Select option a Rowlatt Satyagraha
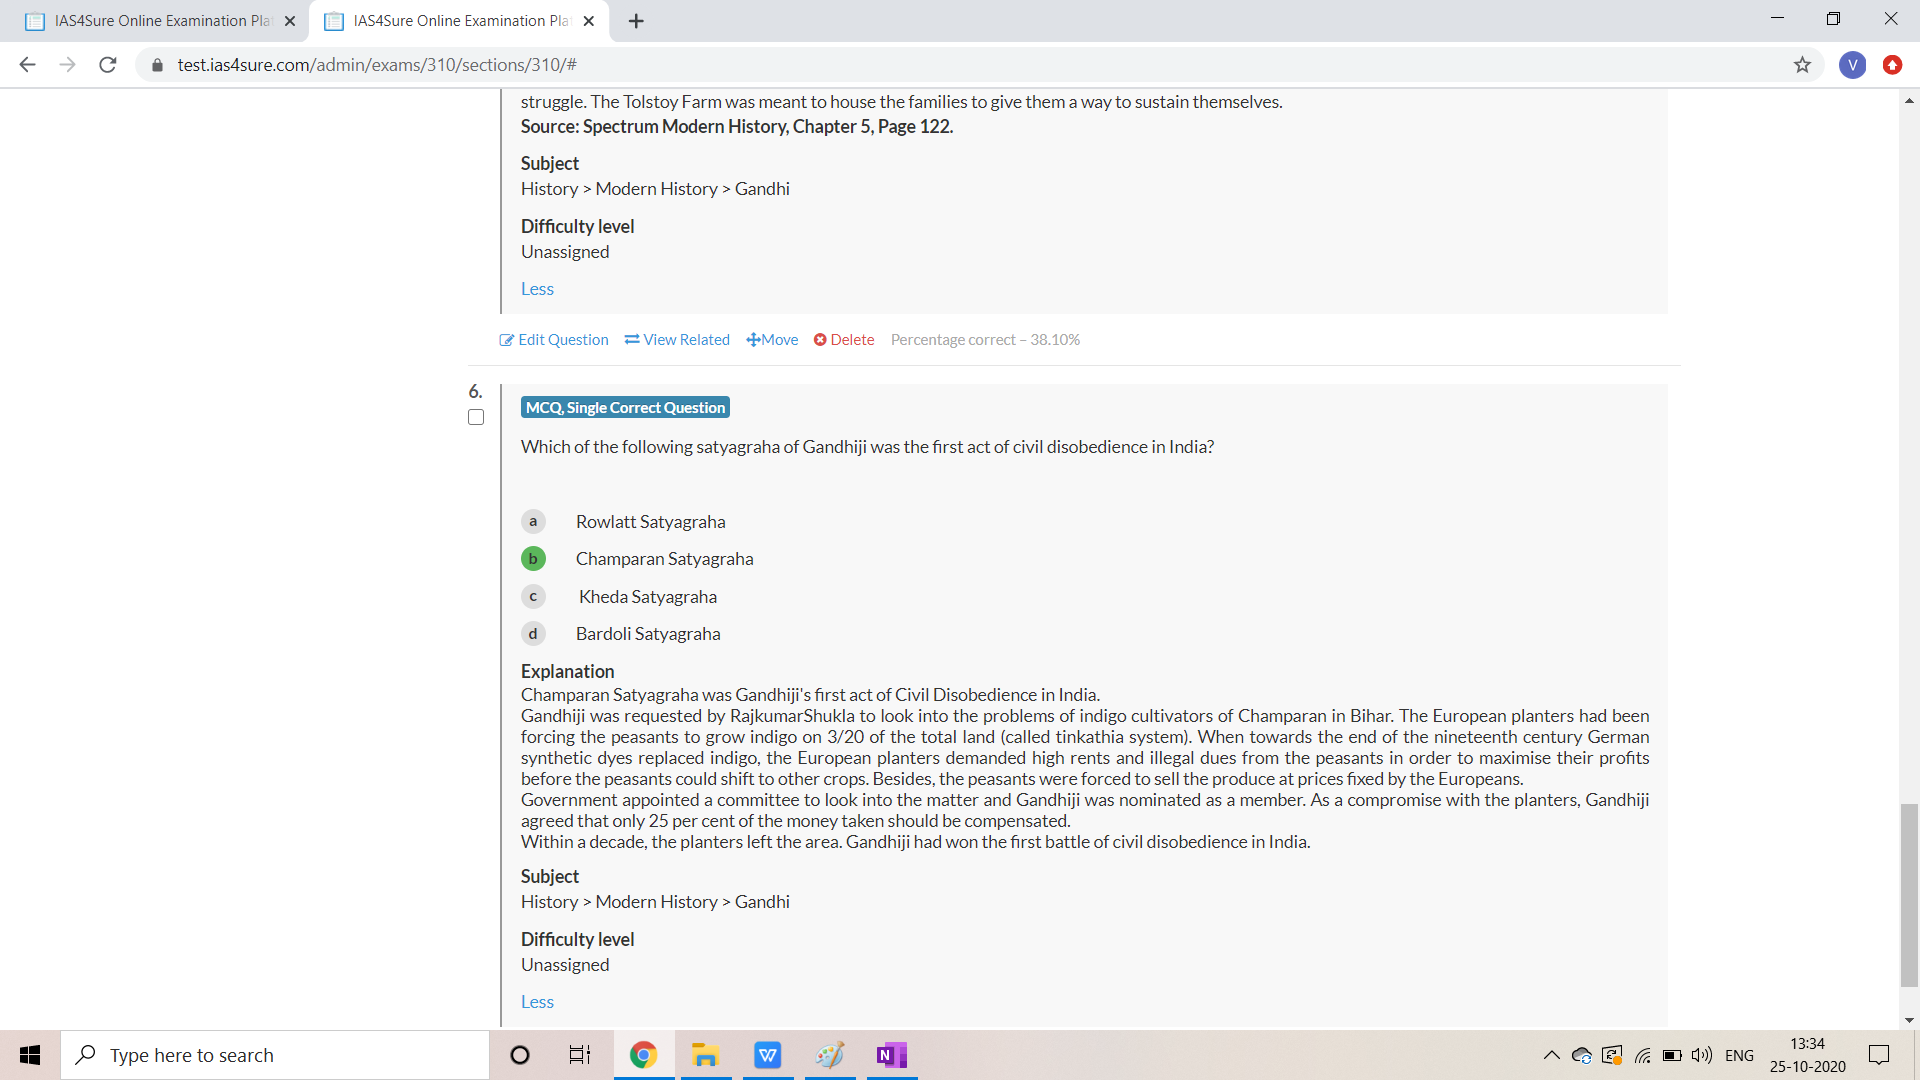This screenshot has width=1920, height=1080. pos(533,522)
